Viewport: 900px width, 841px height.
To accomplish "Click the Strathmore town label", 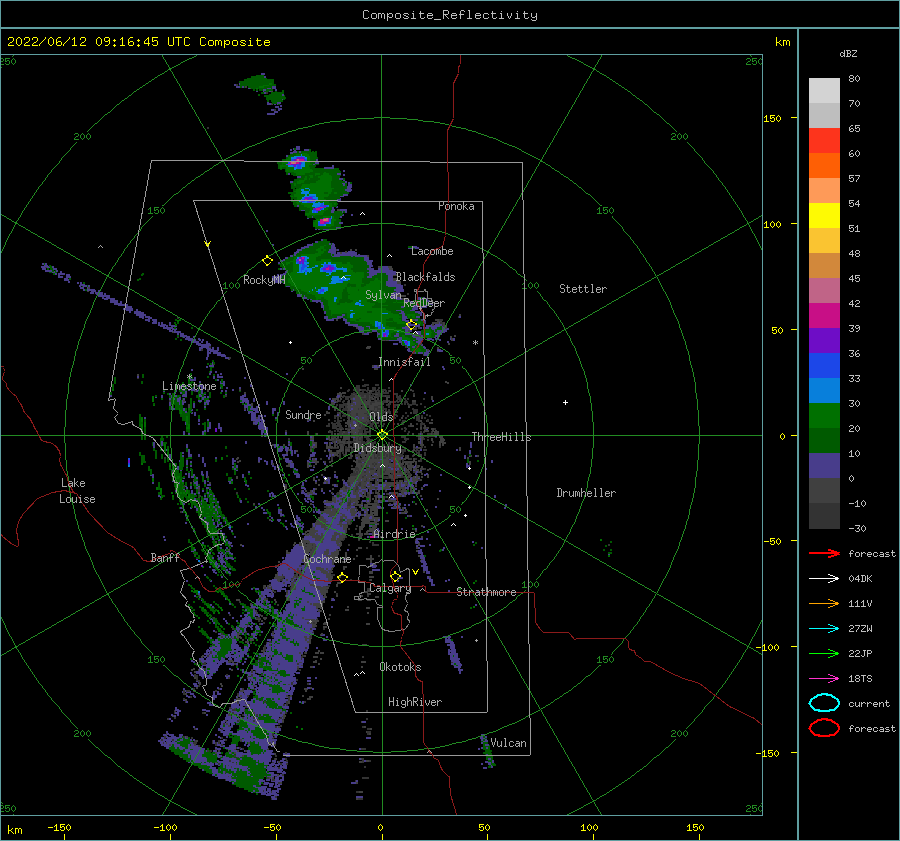I will (486, 592).
